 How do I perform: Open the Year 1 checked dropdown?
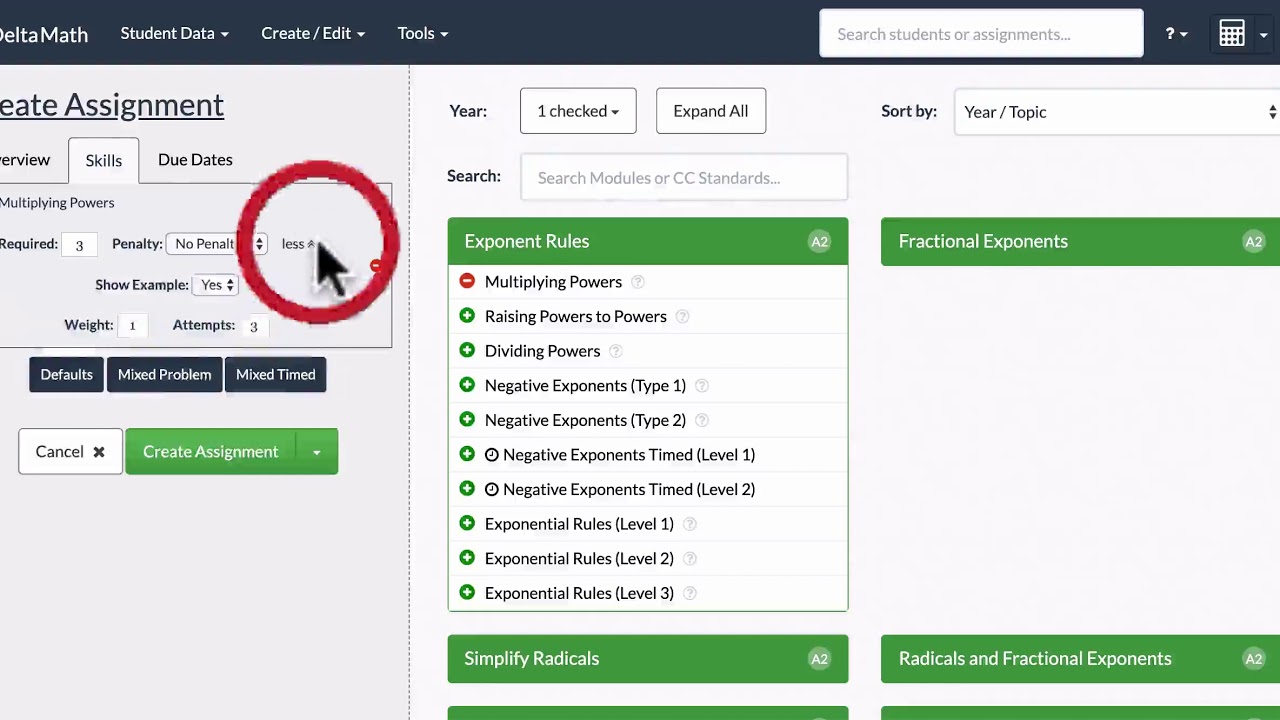(x=578, y=111)
